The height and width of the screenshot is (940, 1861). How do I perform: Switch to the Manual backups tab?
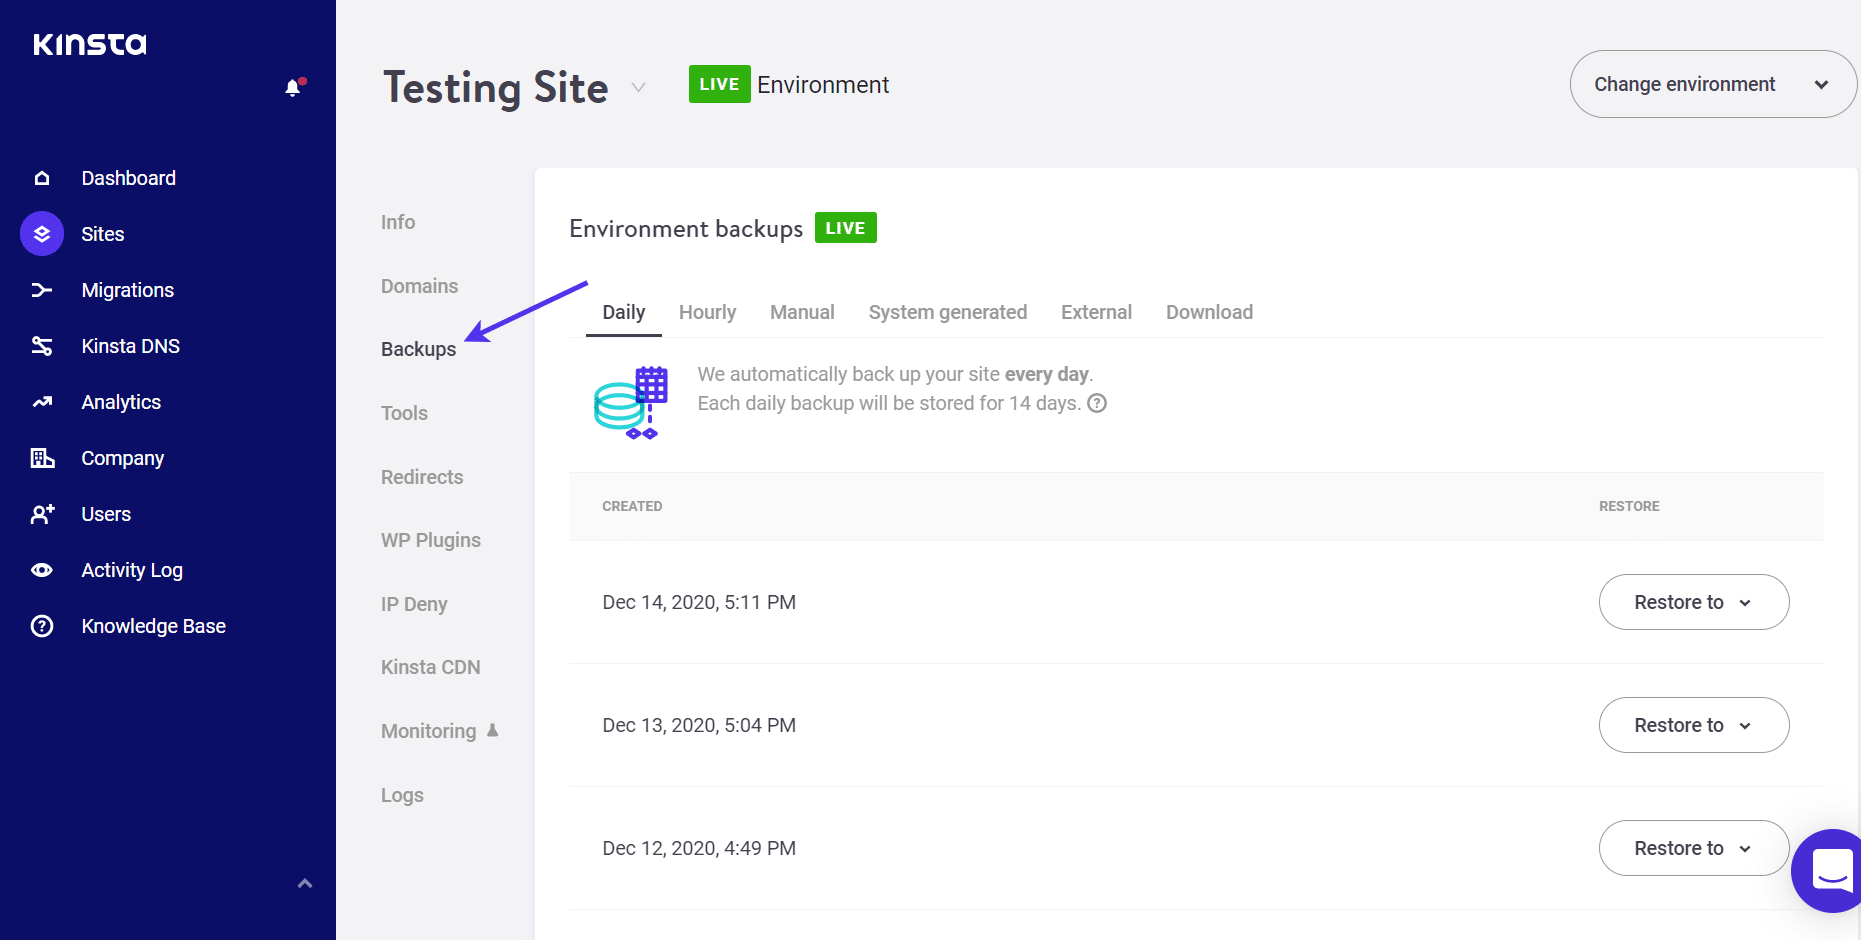pos(802,312)
